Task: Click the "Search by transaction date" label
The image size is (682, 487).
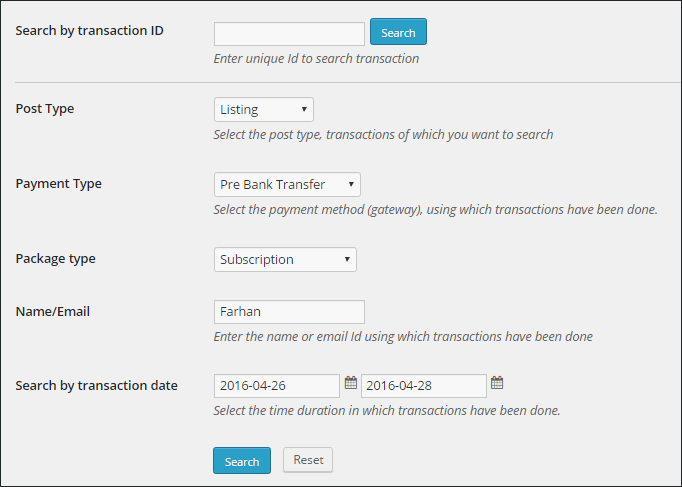Action: pos(97,386)
